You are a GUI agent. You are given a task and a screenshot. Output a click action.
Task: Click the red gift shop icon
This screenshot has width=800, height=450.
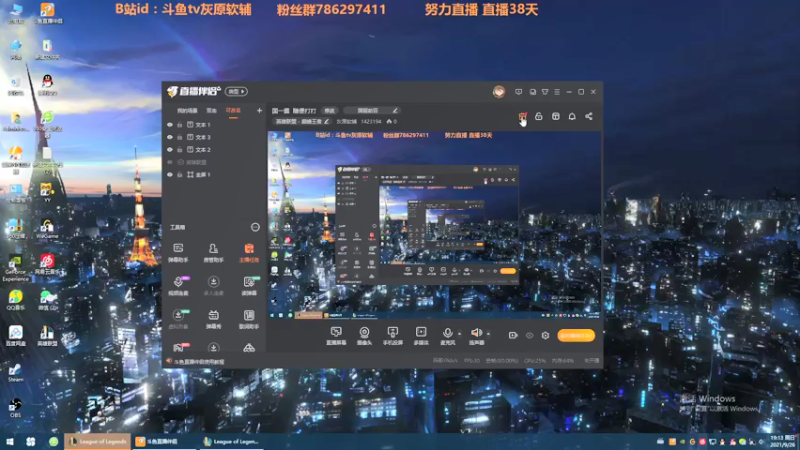point(522,116)
